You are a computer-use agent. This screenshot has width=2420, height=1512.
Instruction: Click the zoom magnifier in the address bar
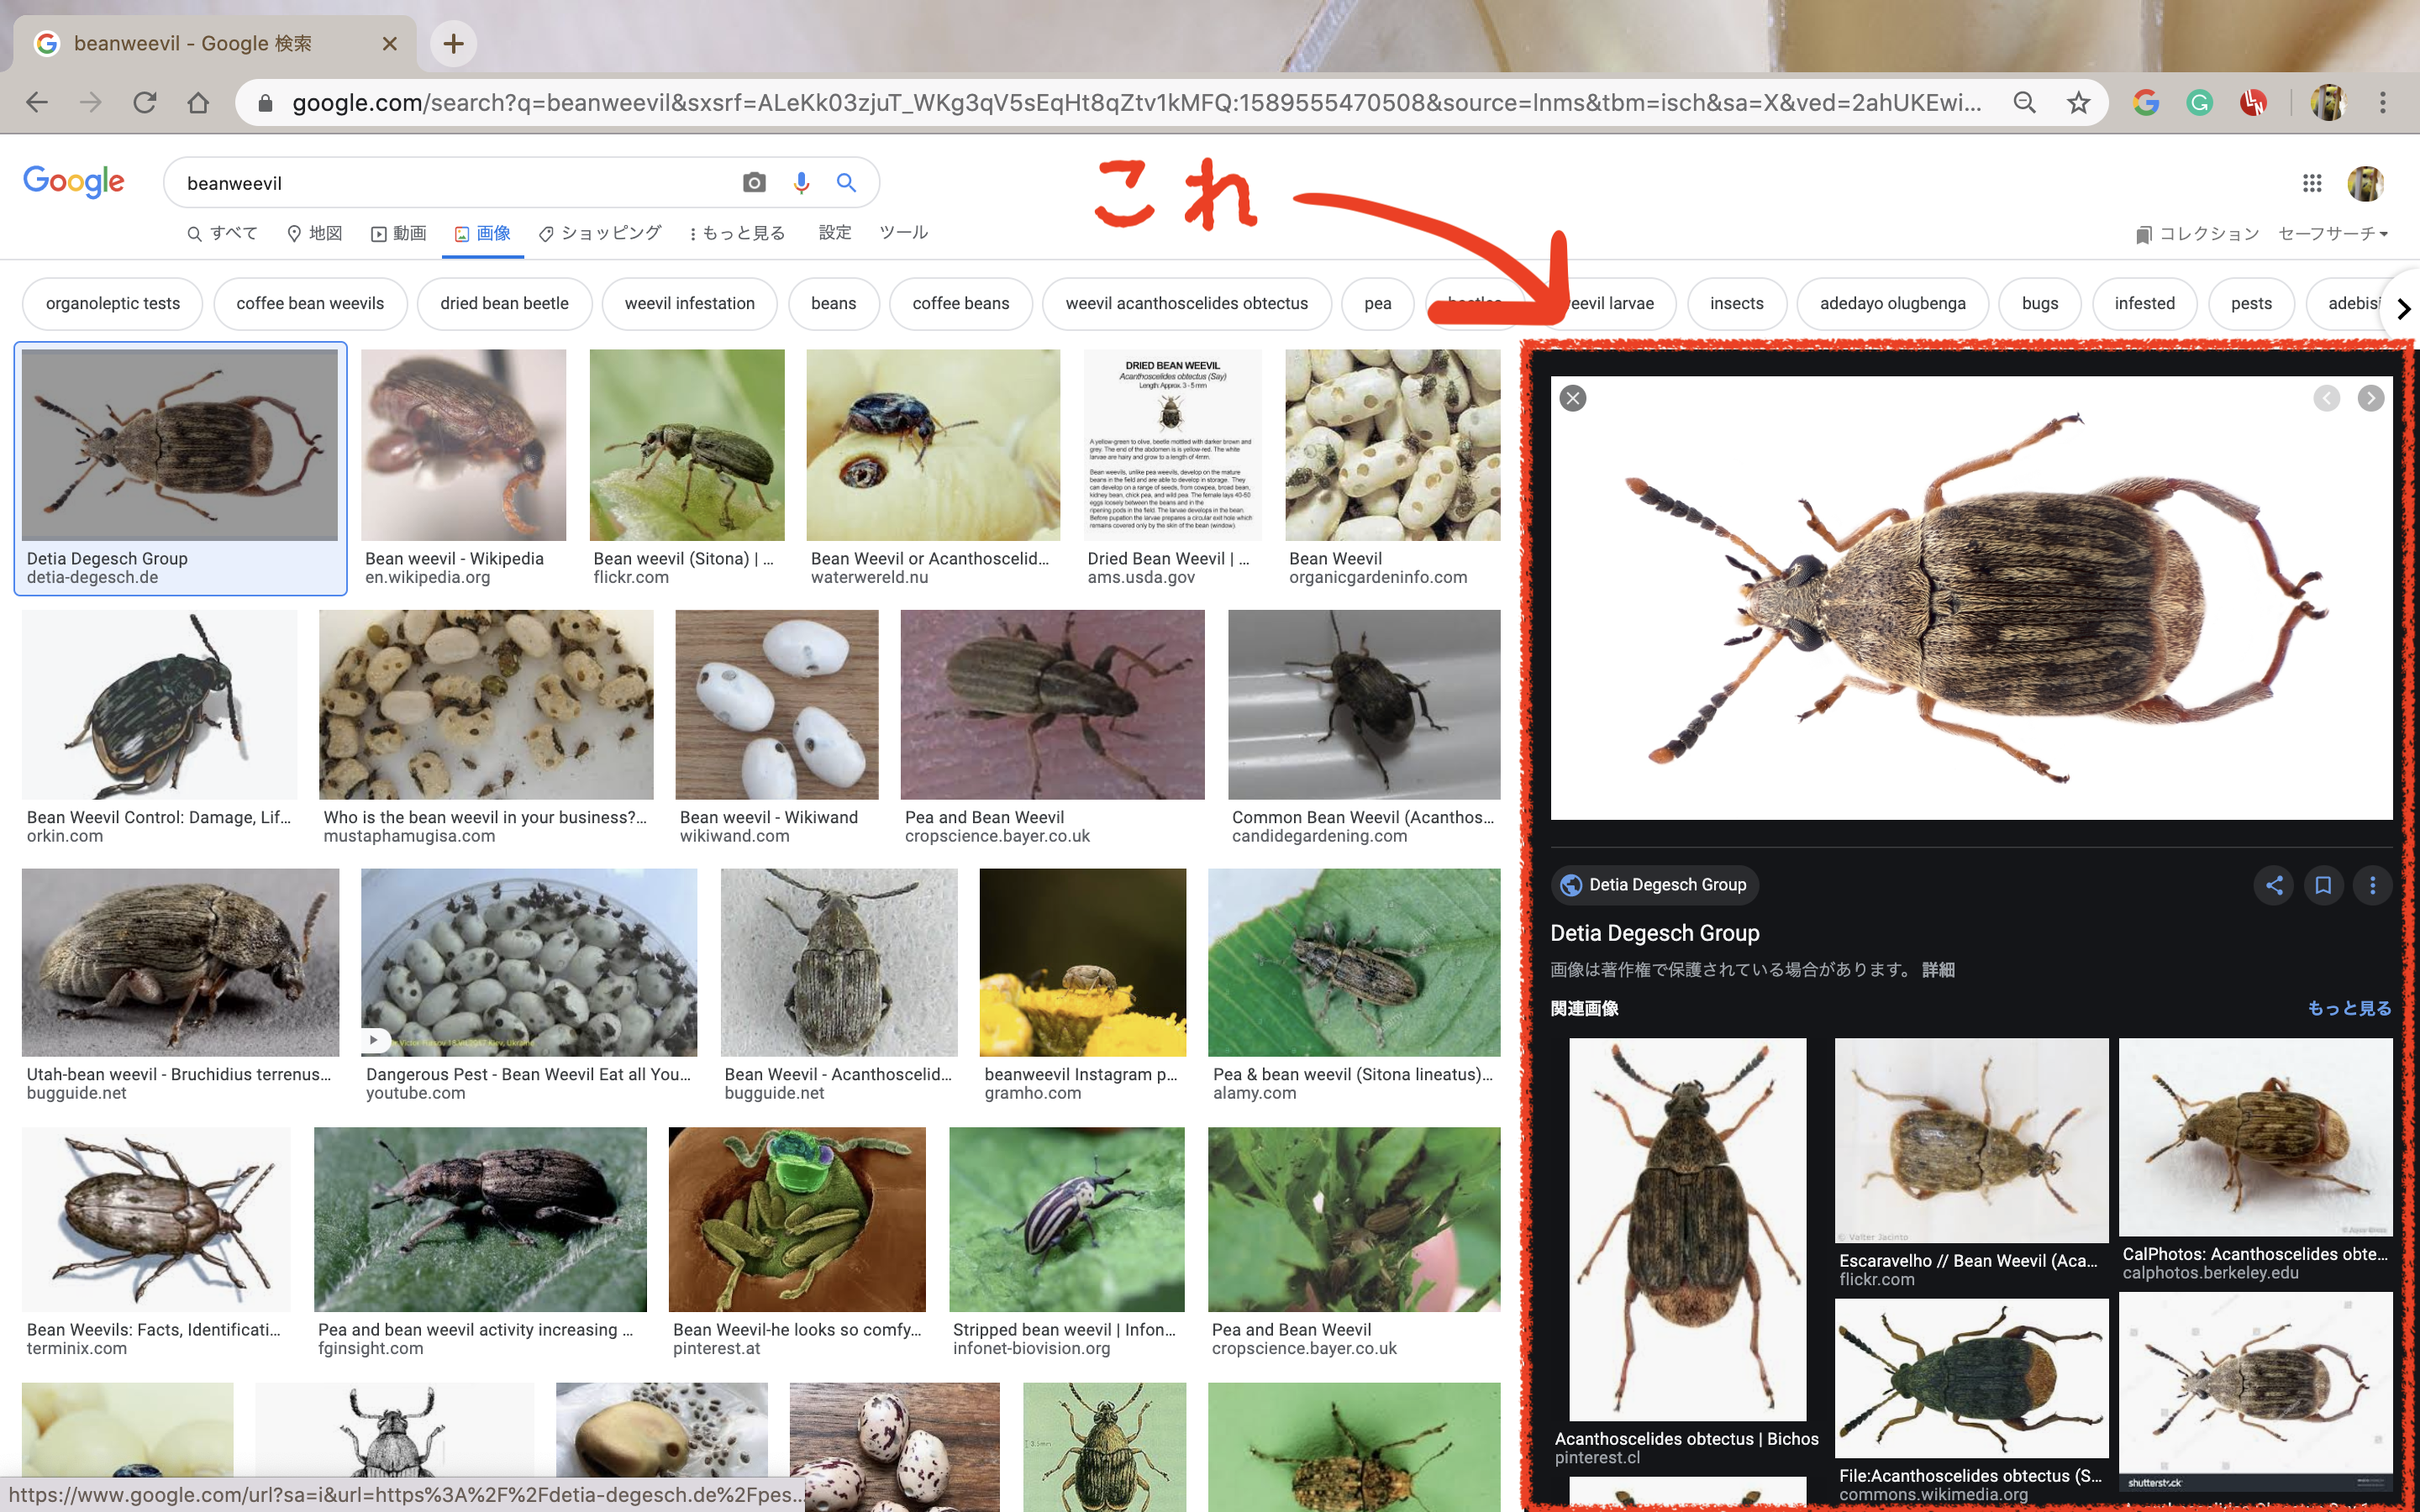(2024, 102)
